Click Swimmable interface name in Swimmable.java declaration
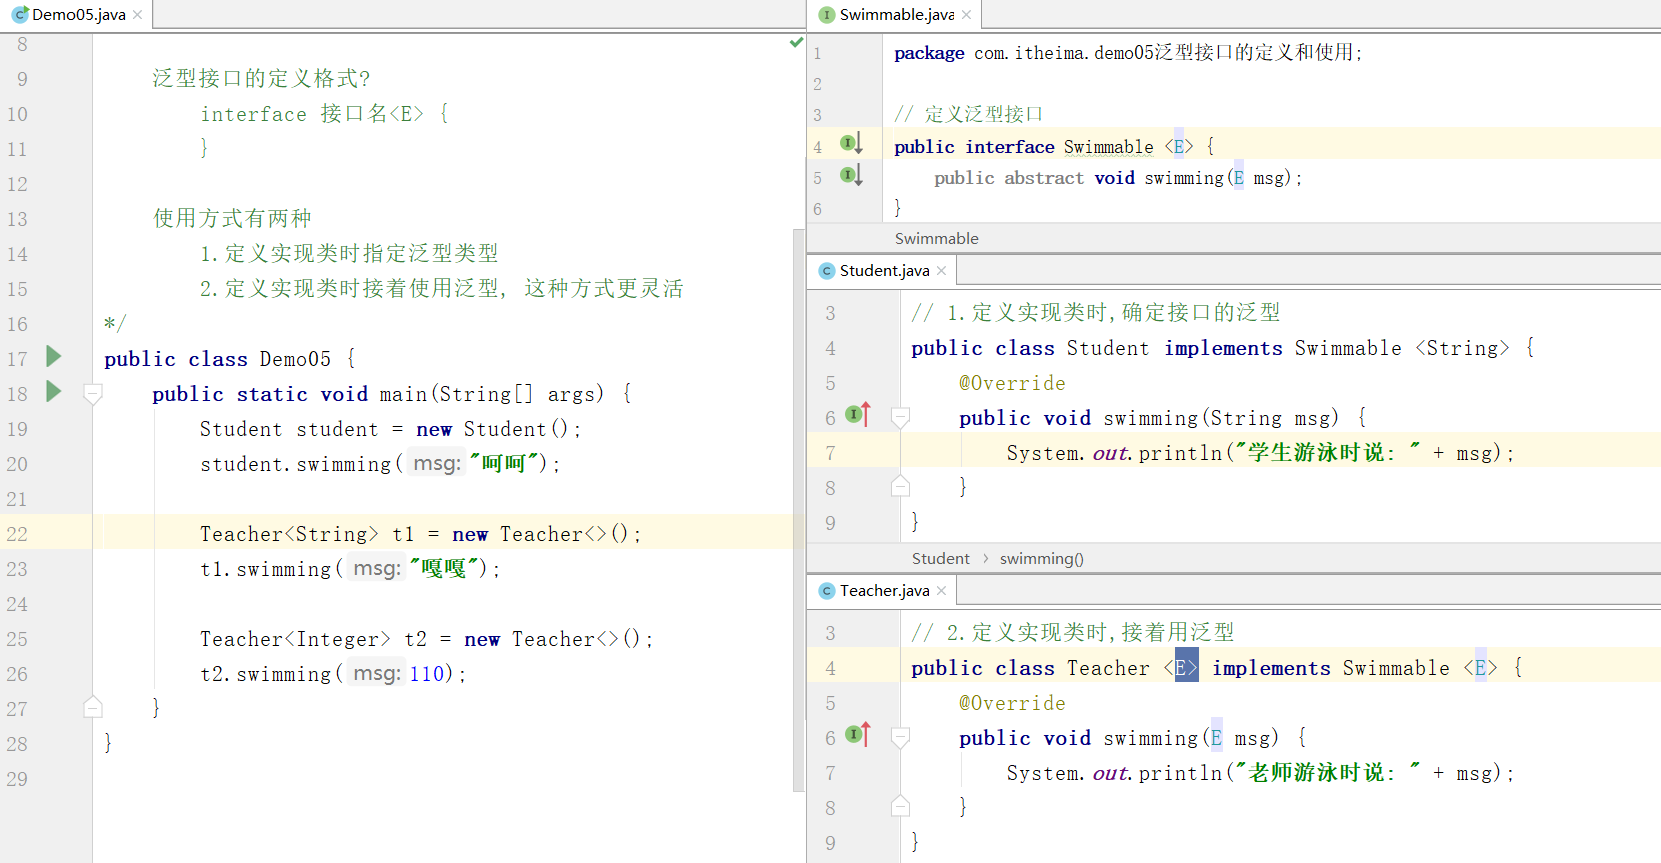 click(x=1108, y=147)
